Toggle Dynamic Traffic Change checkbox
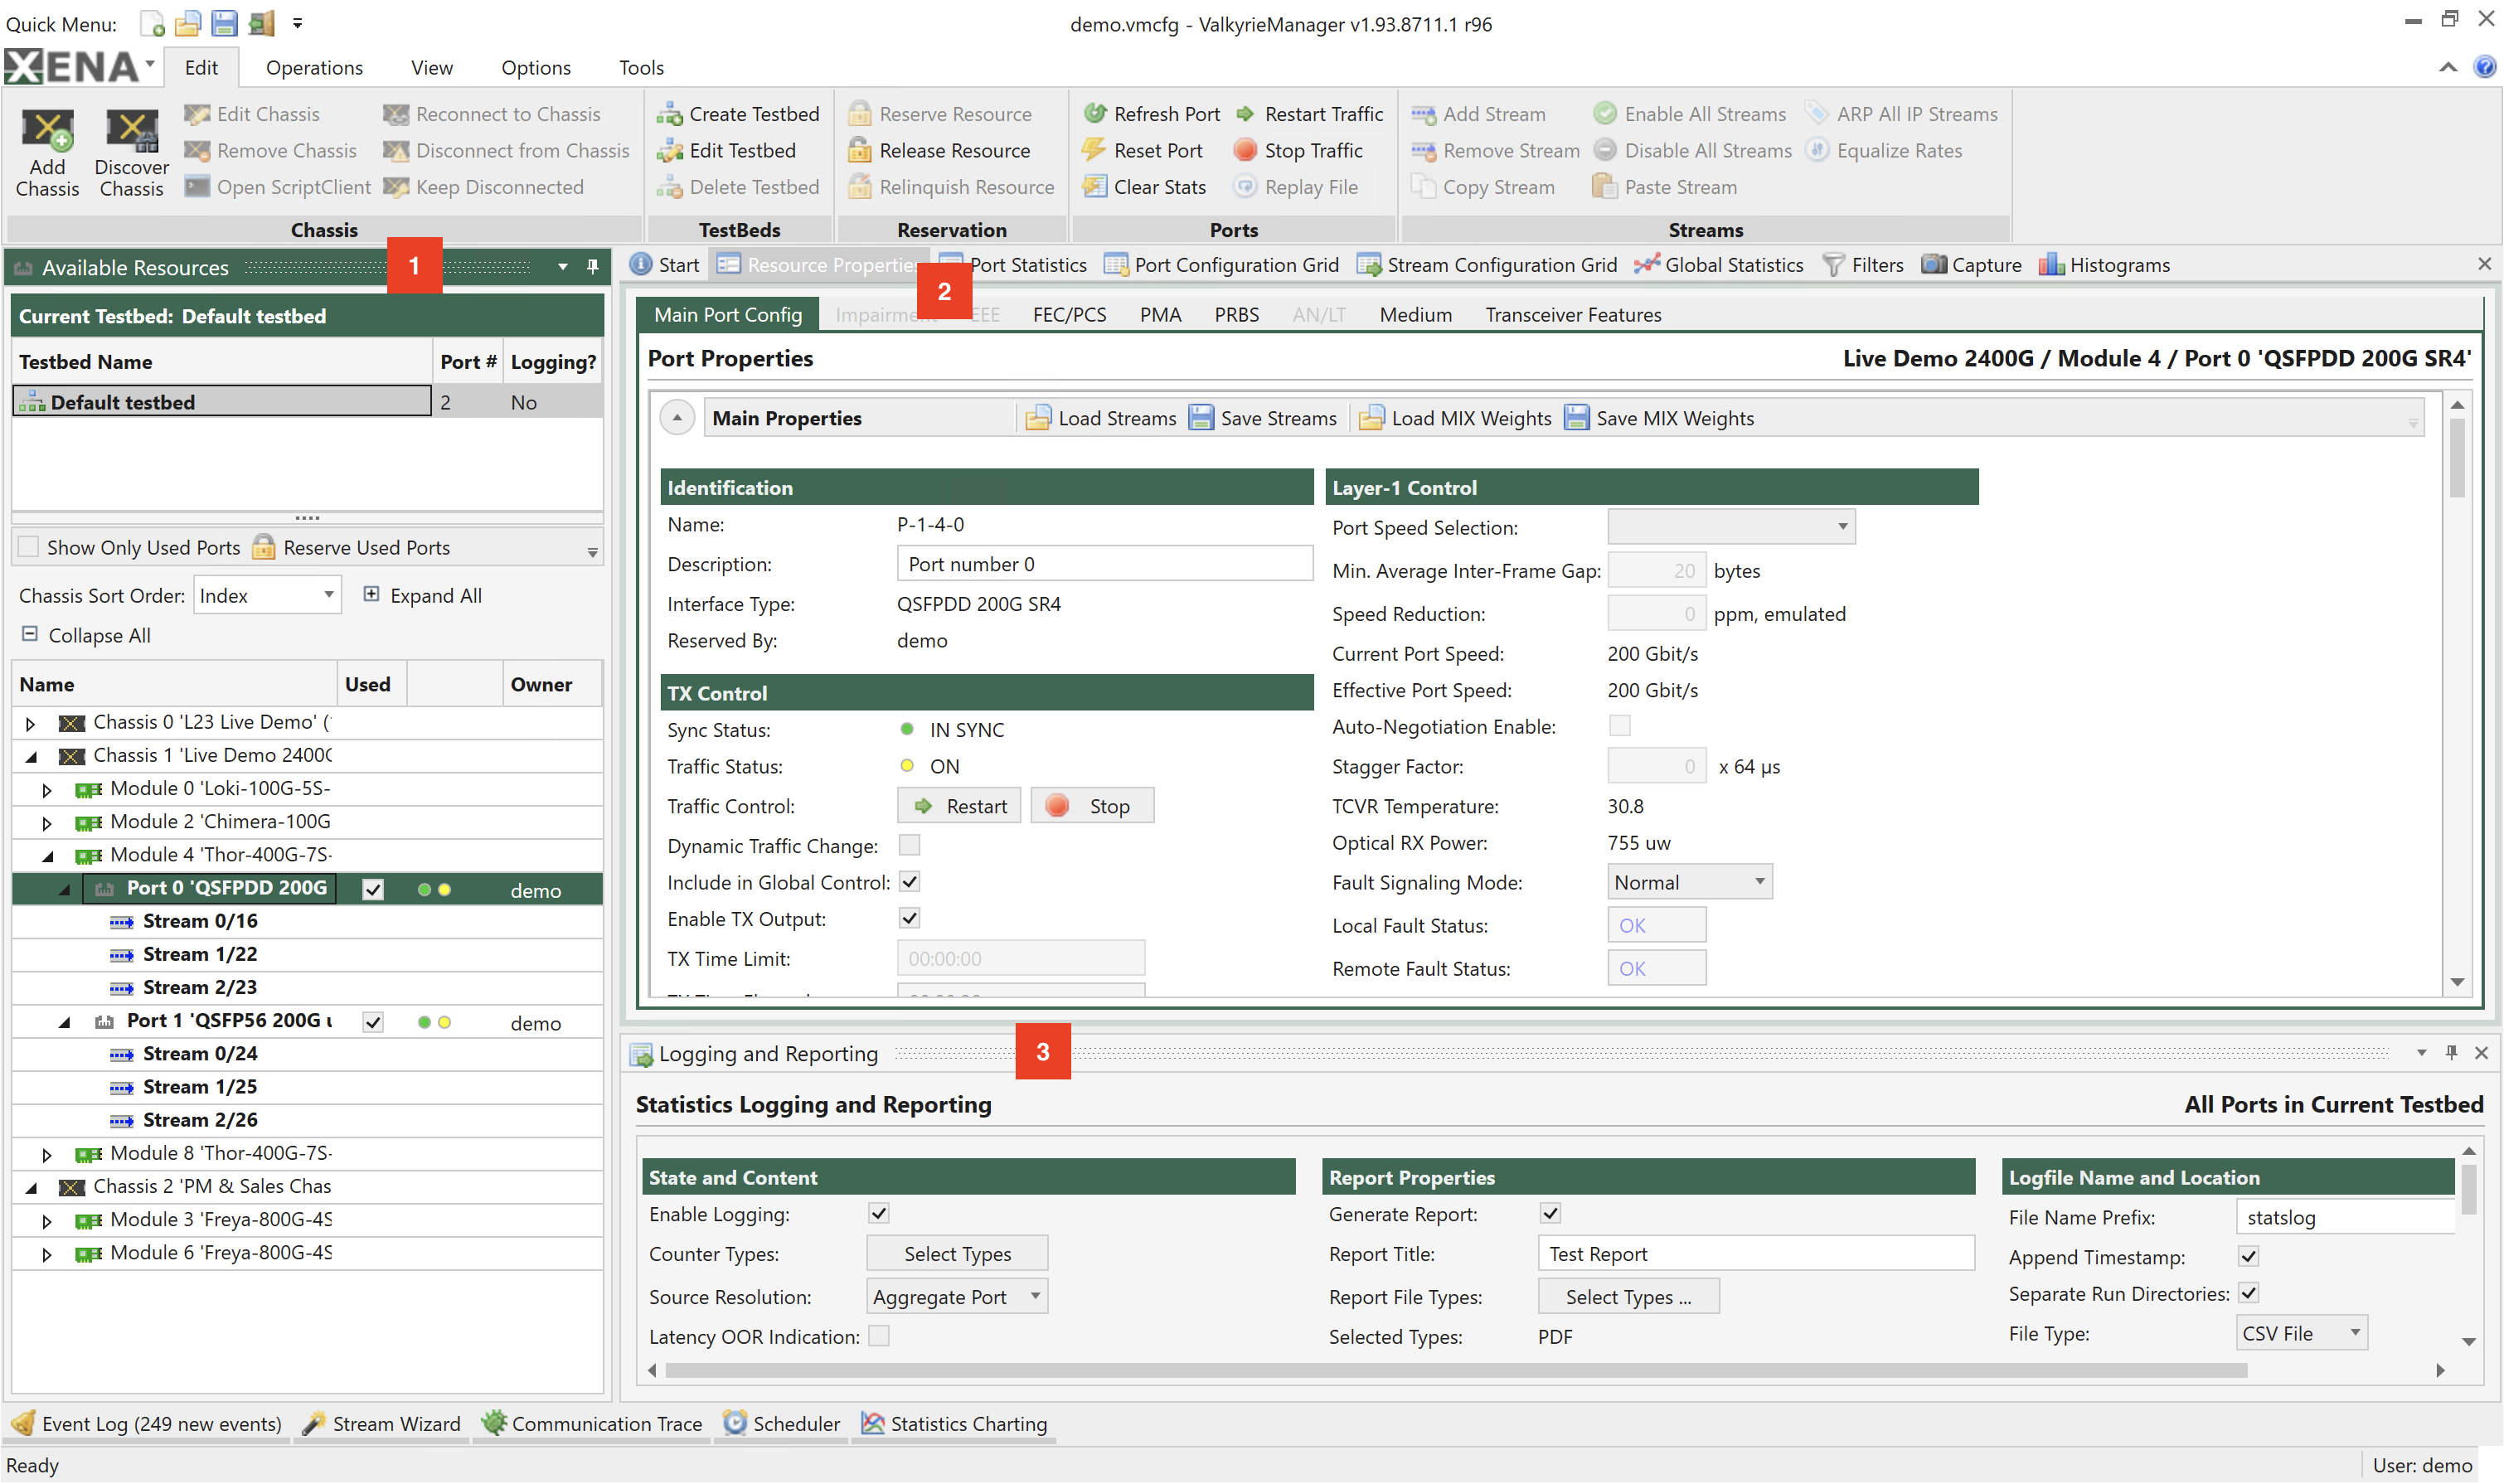Screen dimensions: 2504x1484 coord(909,845)
